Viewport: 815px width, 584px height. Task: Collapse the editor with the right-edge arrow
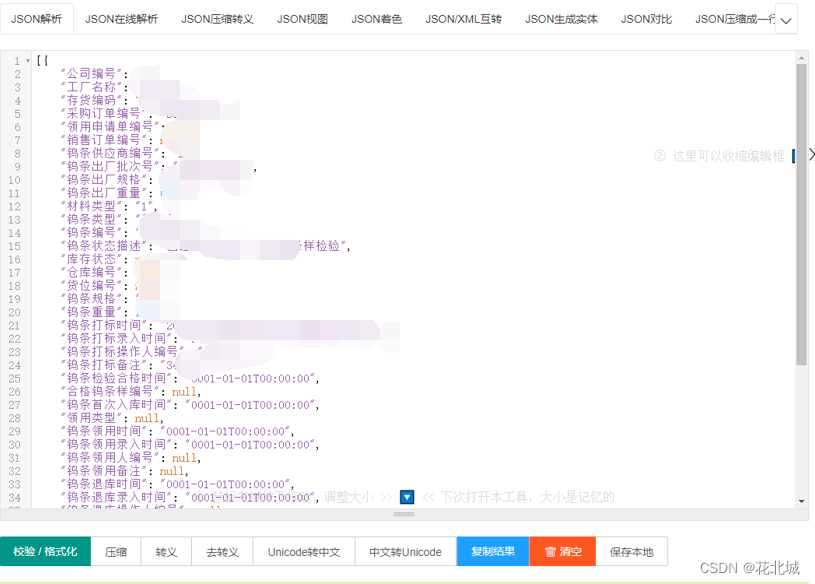point(810,155)
